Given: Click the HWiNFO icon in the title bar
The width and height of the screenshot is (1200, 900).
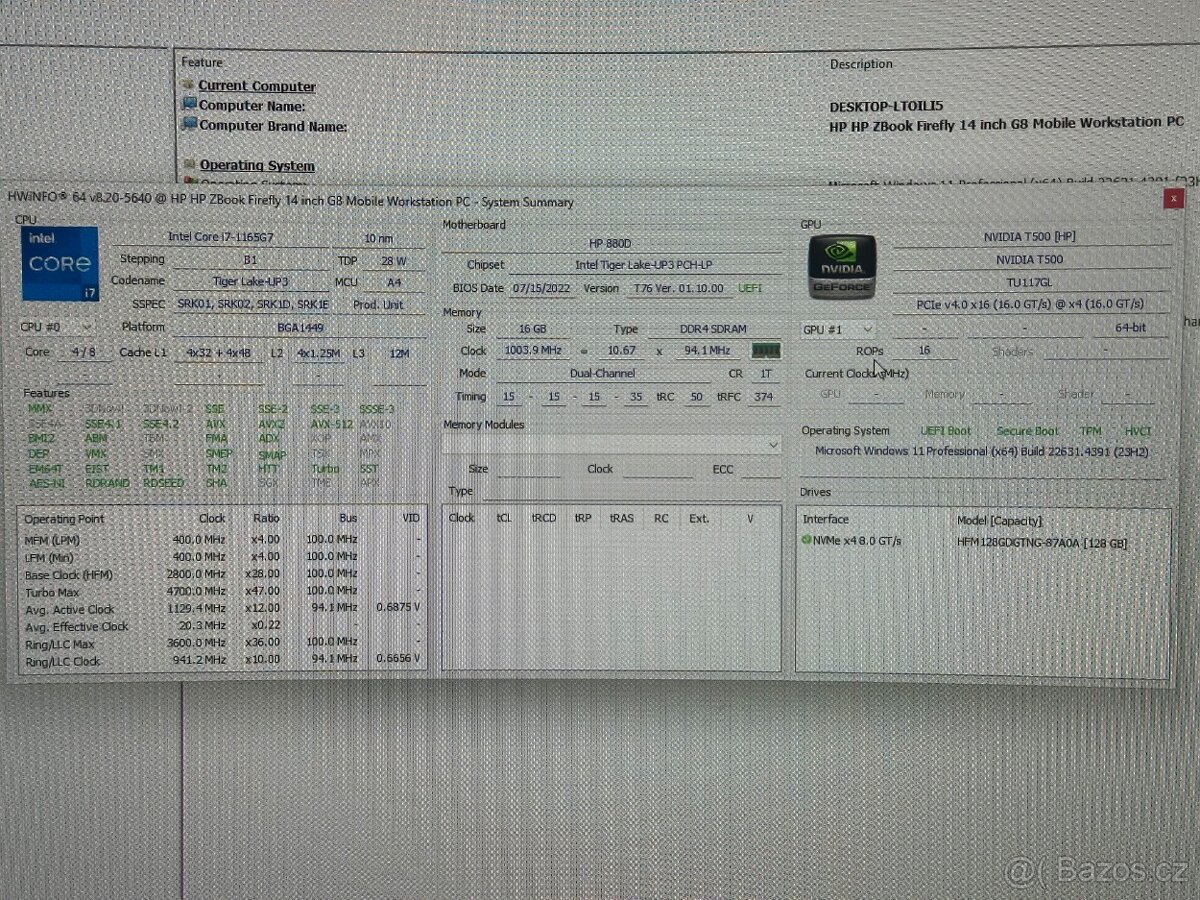Looking at the screenshot, I should (16, 201).
